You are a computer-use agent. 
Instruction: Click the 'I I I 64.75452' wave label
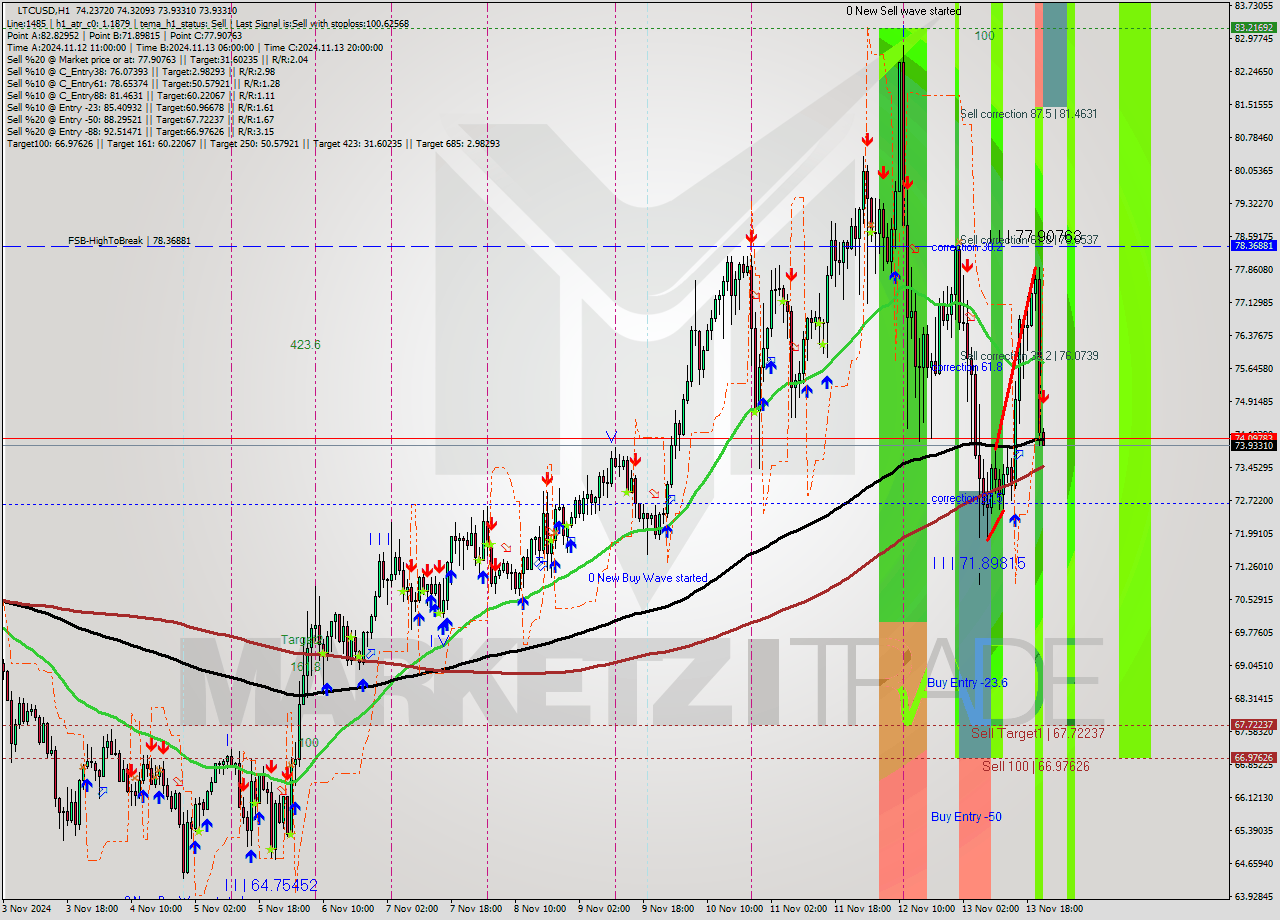[x=270, y=885]
